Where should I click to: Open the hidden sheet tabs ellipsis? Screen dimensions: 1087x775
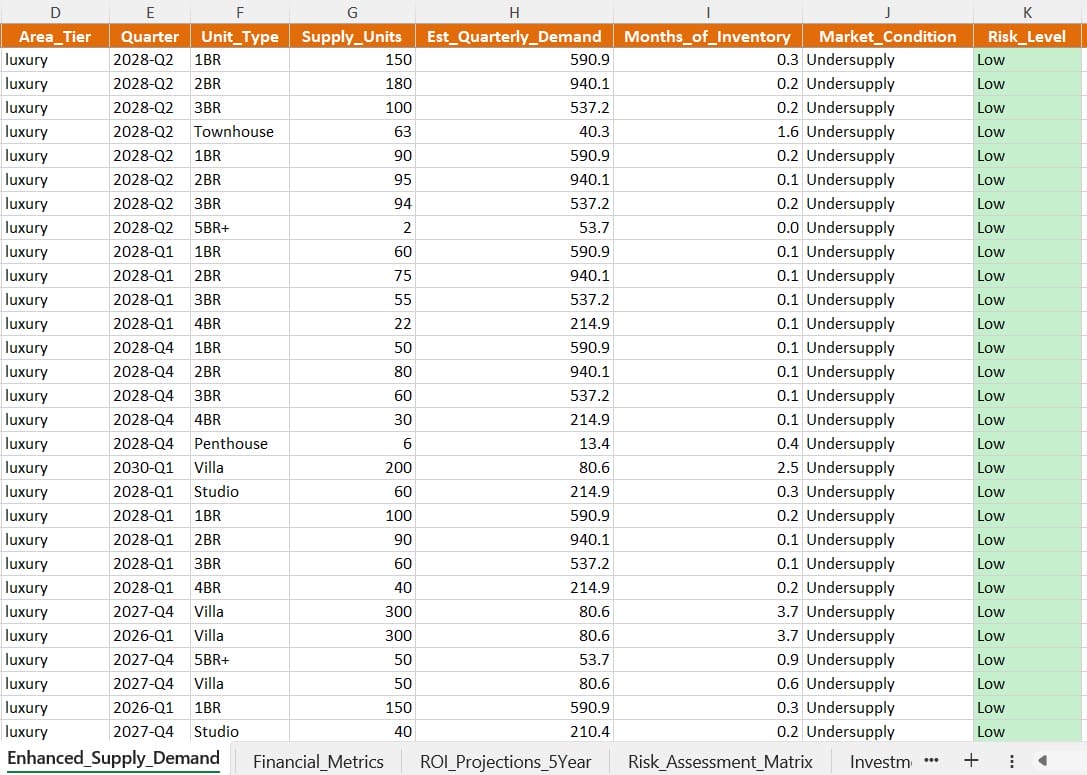932,760
